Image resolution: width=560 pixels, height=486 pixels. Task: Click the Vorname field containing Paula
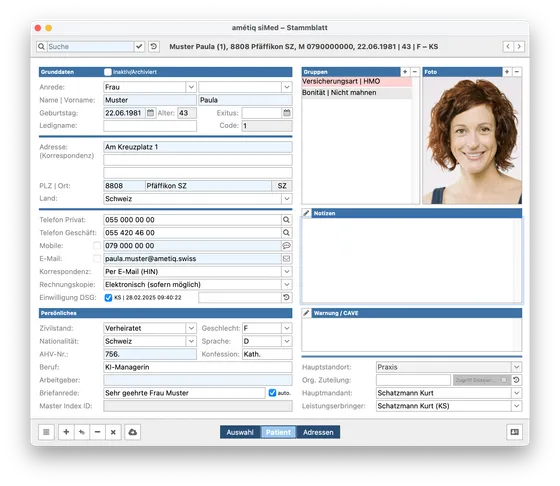point(245,100)
